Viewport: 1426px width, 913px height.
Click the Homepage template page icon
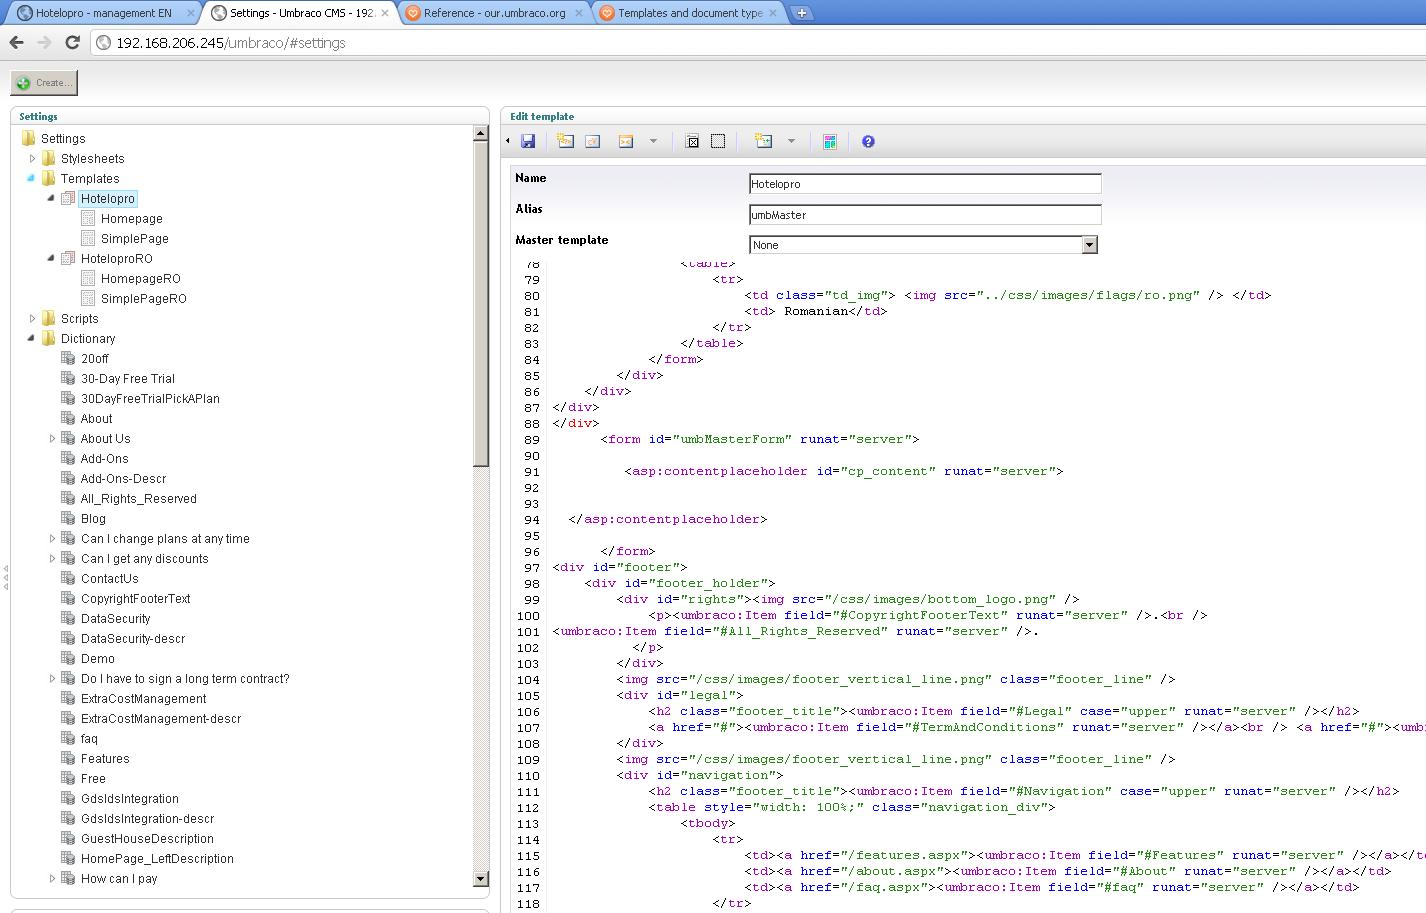tap(88, 218)
